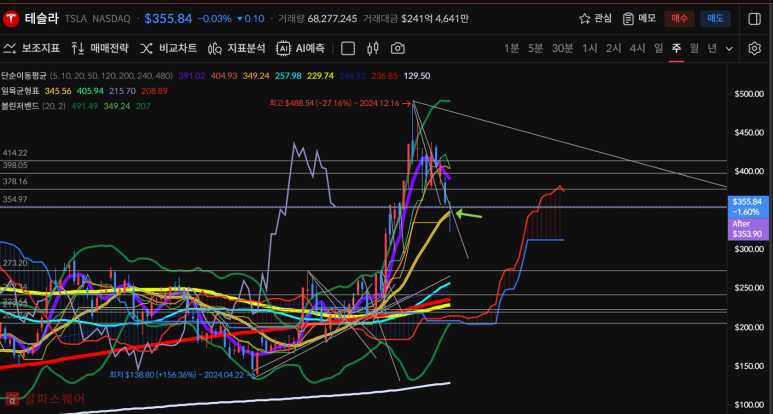Viewport: 773px width, 414px height.
Task: Open chart settings gear icon
Action: [x=754, y=48]
